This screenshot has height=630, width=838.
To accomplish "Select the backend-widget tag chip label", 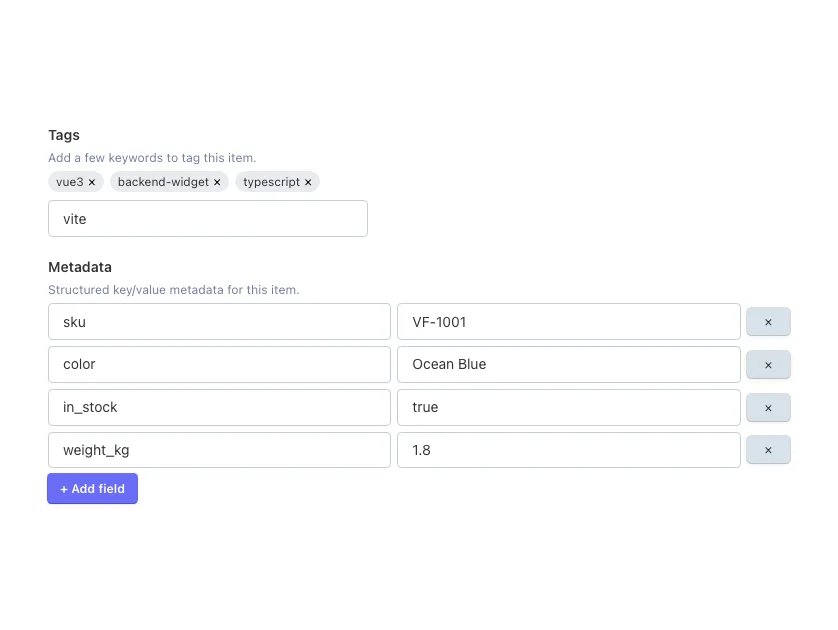I will [x=163, y=182].
